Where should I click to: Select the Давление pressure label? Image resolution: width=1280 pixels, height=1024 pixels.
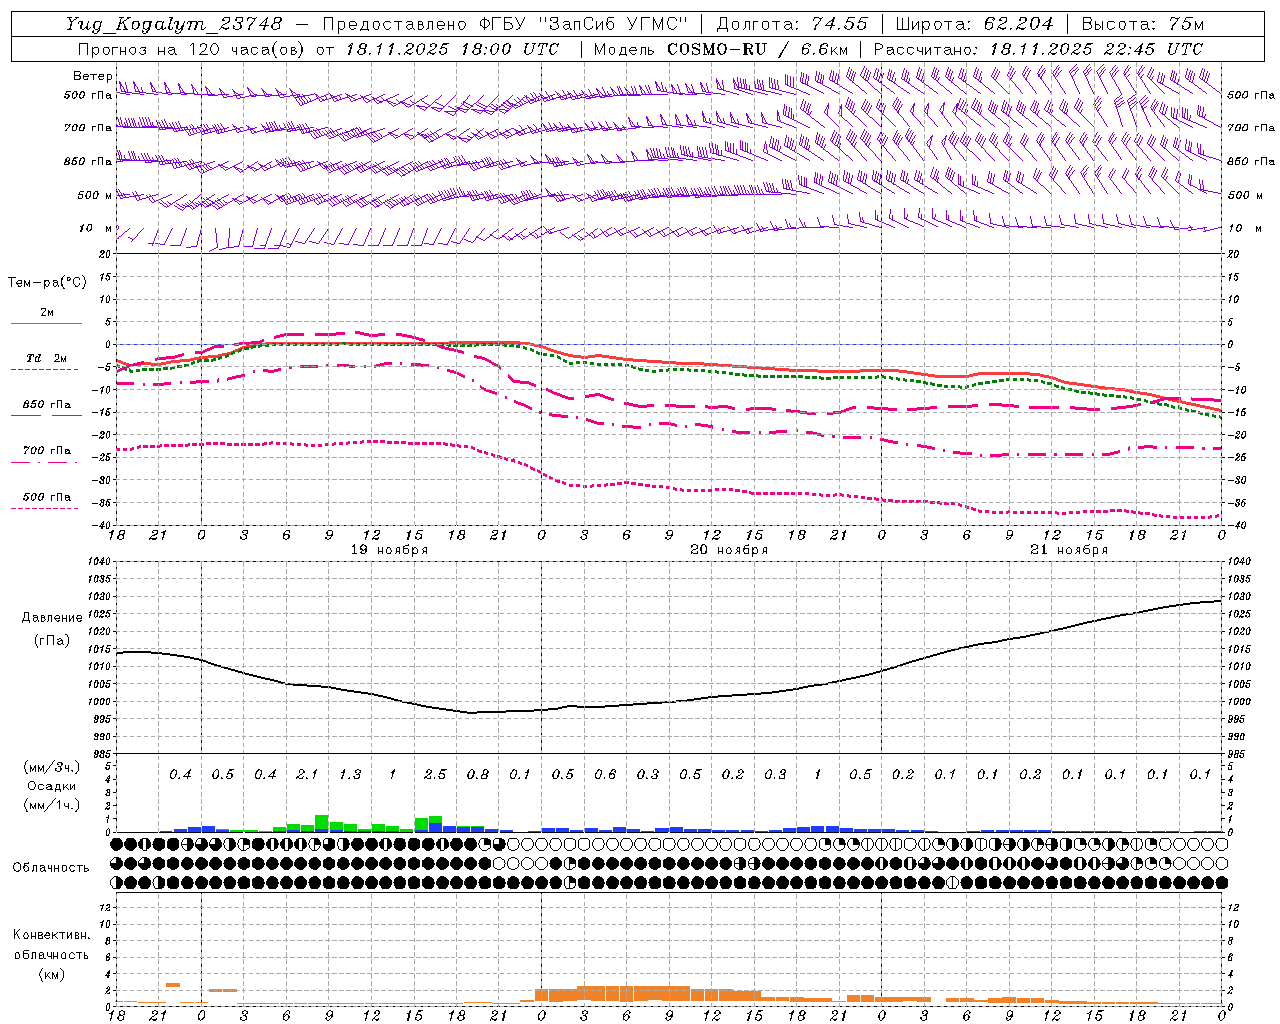coord(52,618)
